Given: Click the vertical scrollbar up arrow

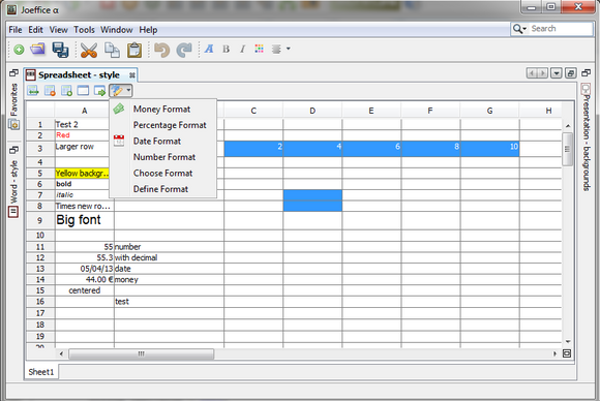Looking at the screenshot, I should click(568, 126).
